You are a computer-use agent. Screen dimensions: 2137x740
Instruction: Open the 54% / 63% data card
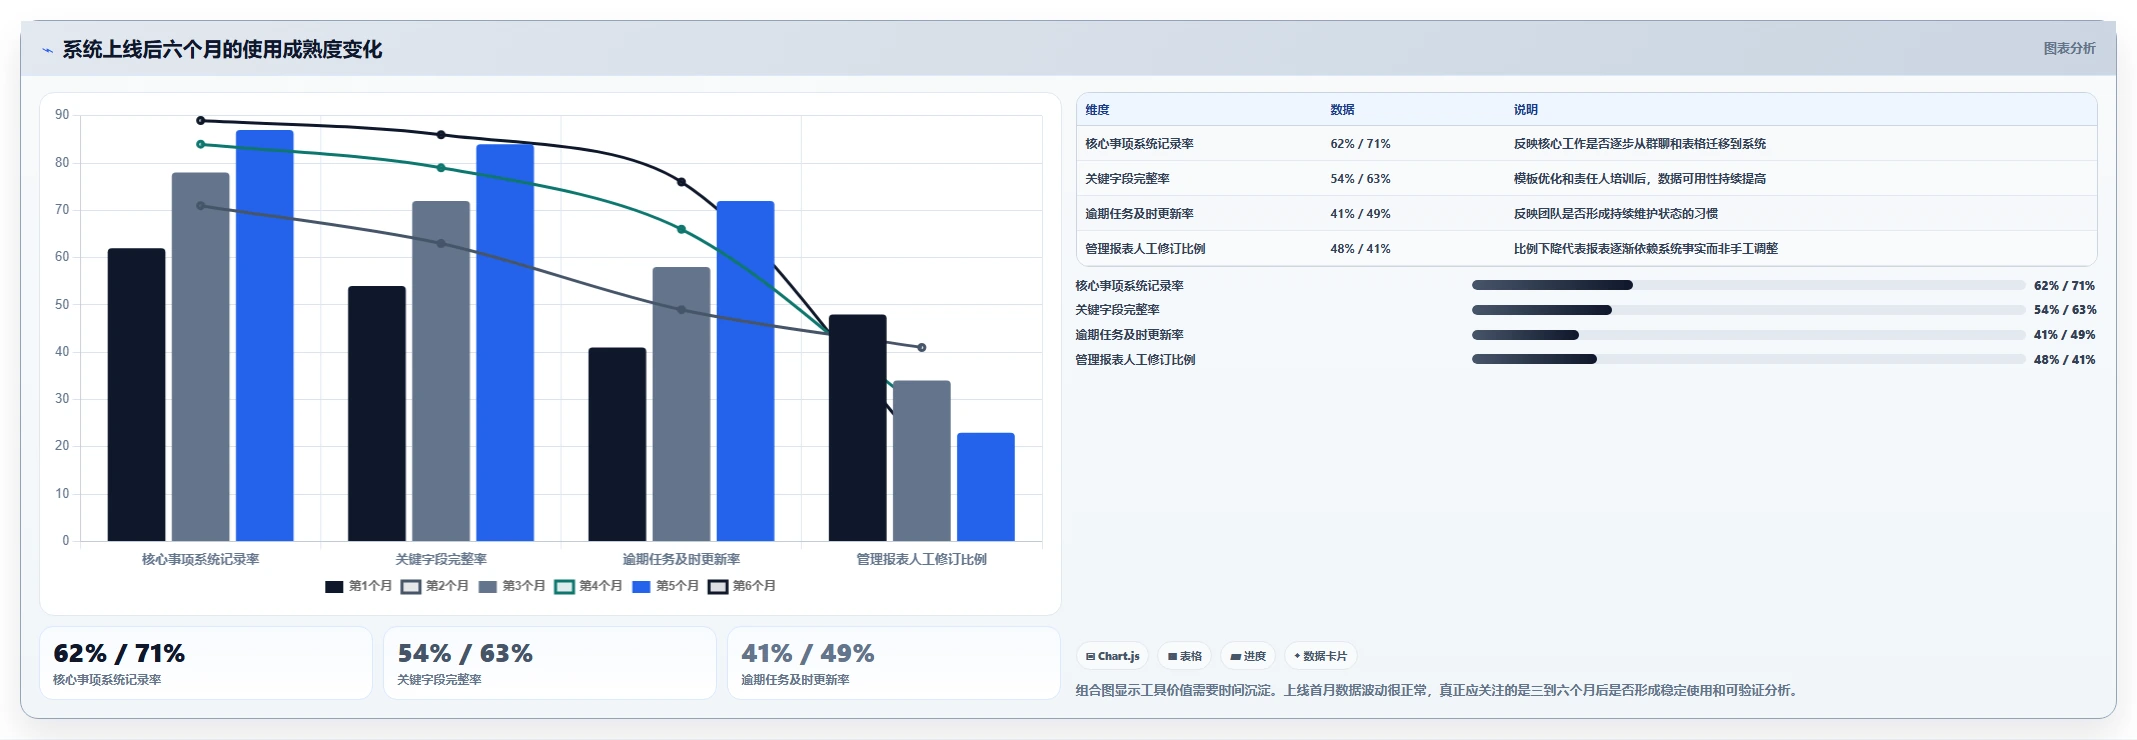pos(549,663)
